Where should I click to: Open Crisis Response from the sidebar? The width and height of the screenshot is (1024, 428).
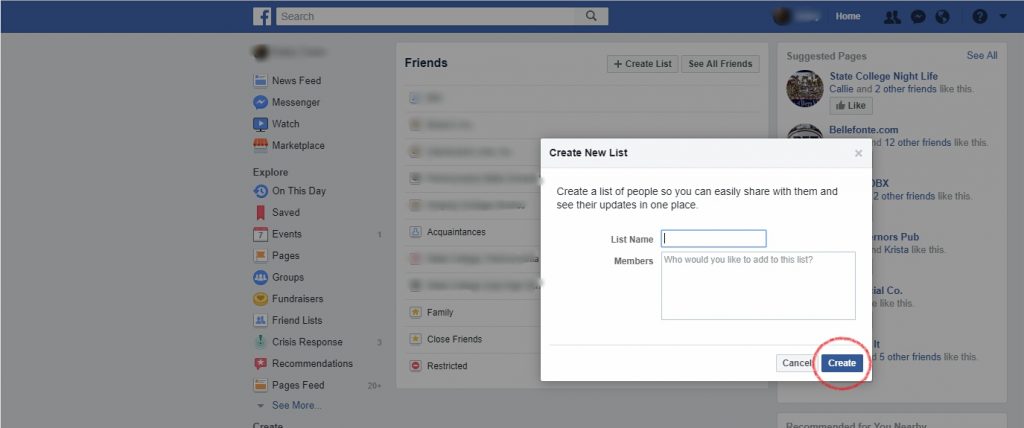pos(307,342)
